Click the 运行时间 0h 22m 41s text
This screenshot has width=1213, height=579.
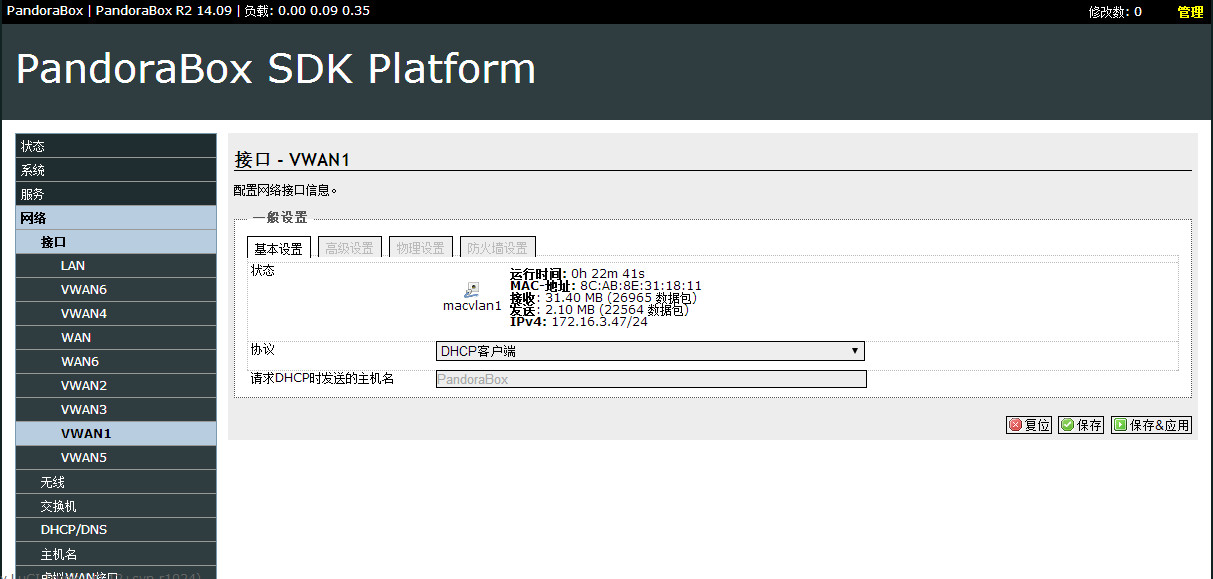tap(577, 274)
